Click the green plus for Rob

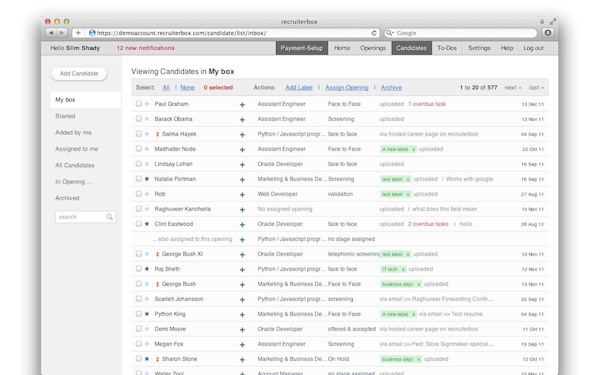(242, 195)
